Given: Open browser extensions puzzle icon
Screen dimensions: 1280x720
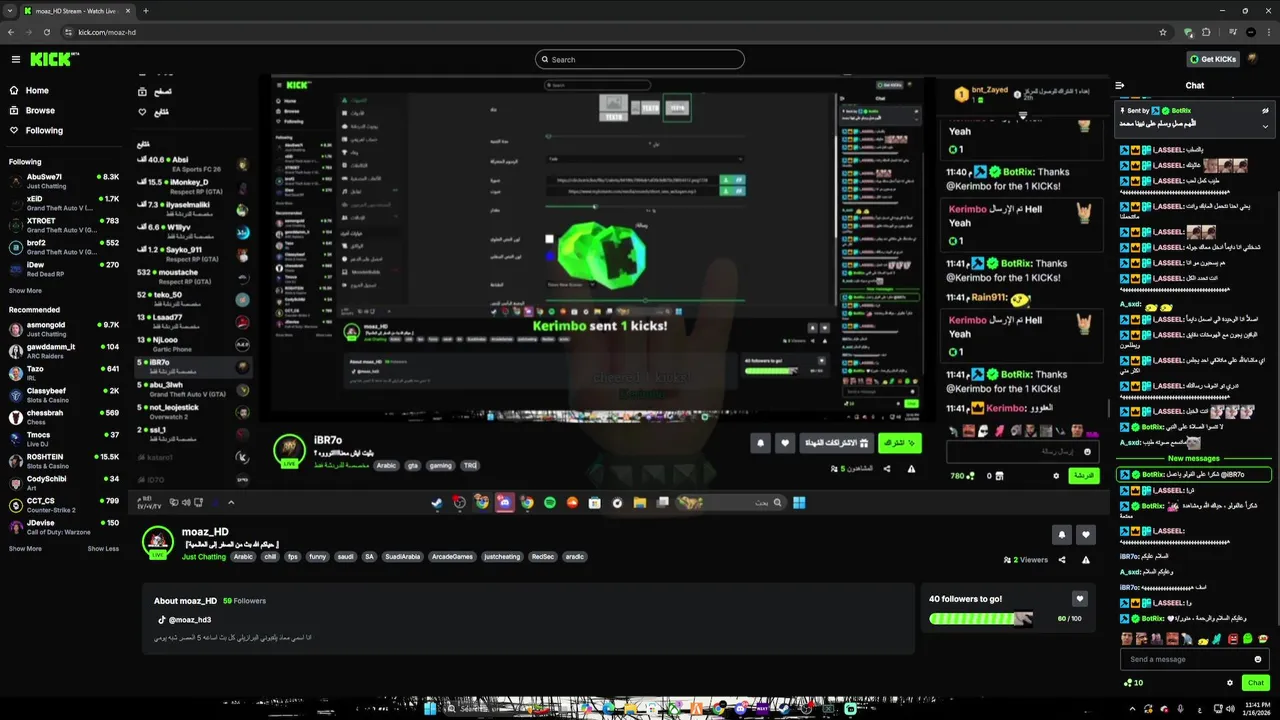Looking at the screenshot, I should point(1206,32).
